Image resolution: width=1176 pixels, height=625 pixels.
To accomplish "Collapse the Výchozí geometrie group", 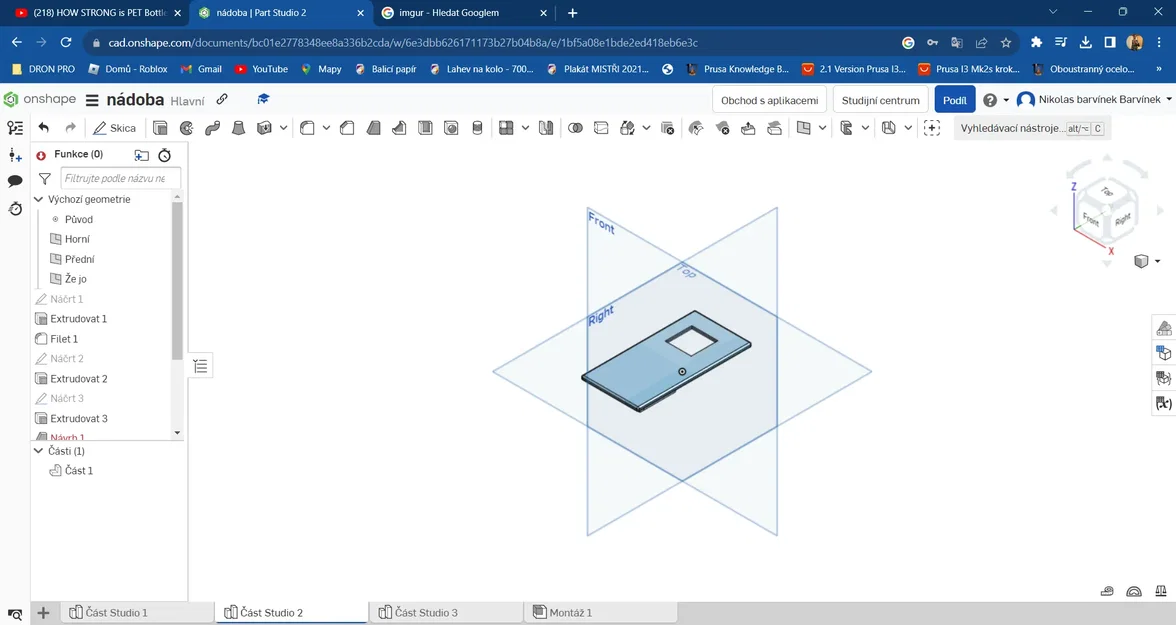I will tap(39, 199).
